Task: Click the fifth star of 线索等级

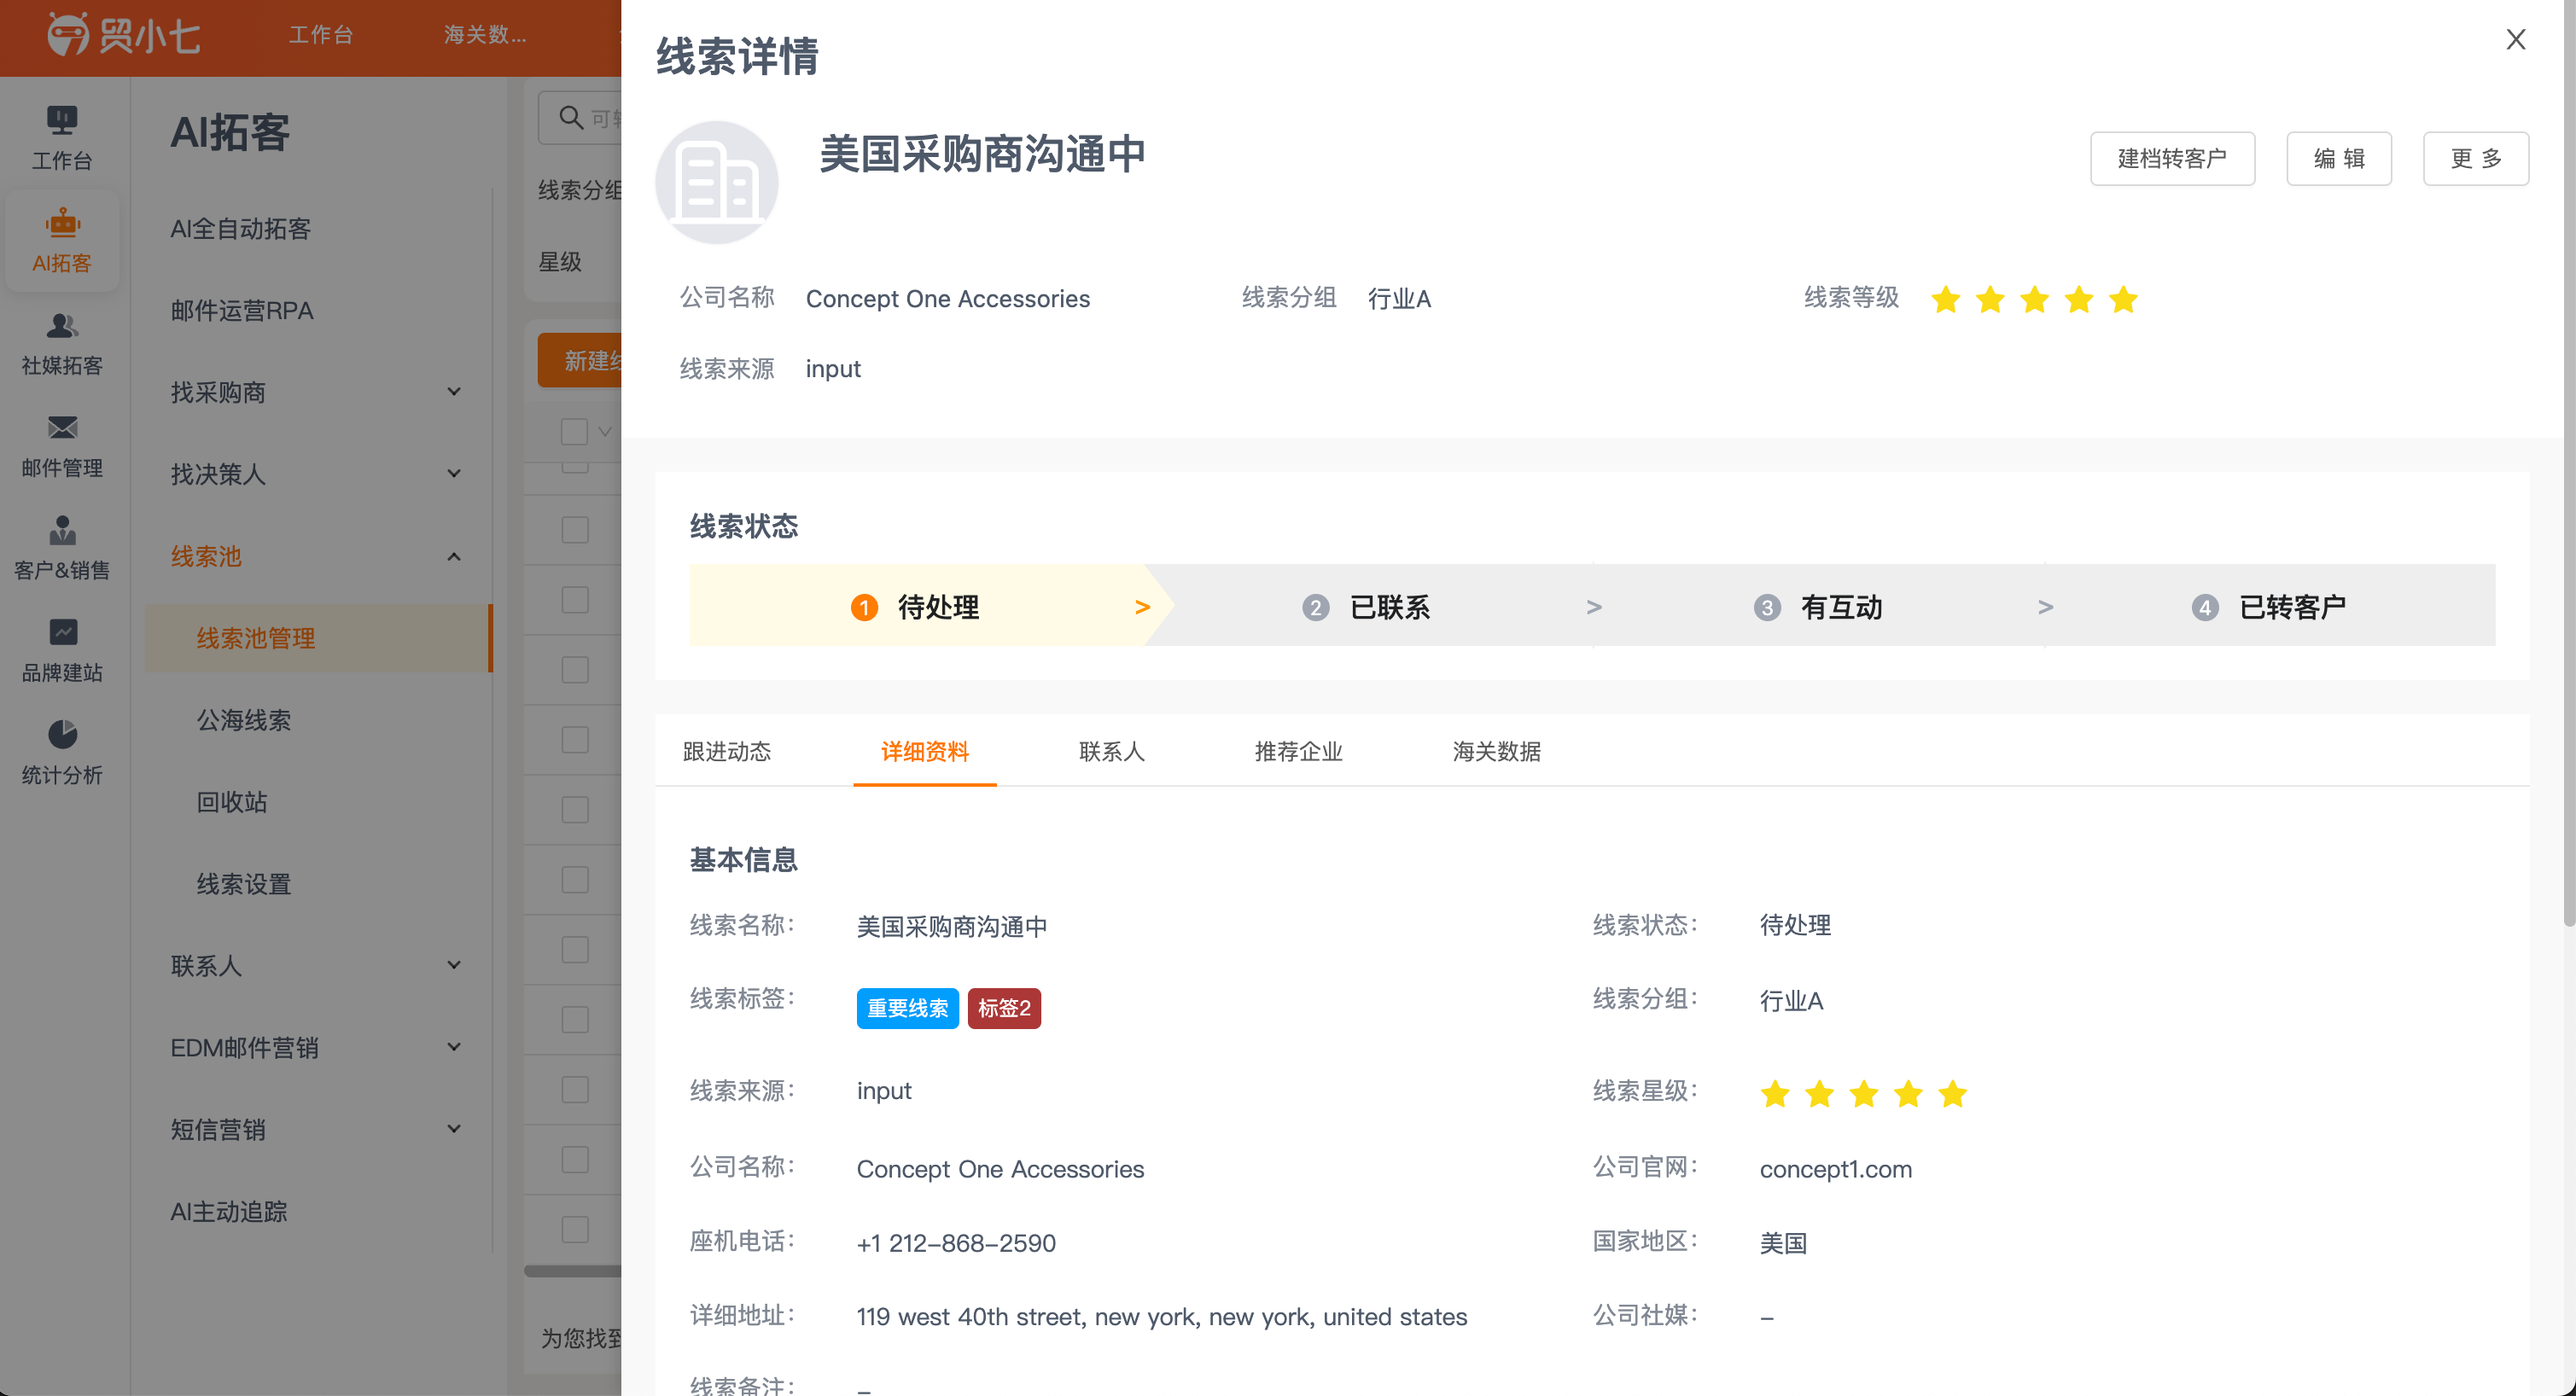Action: coord(2123,299)
